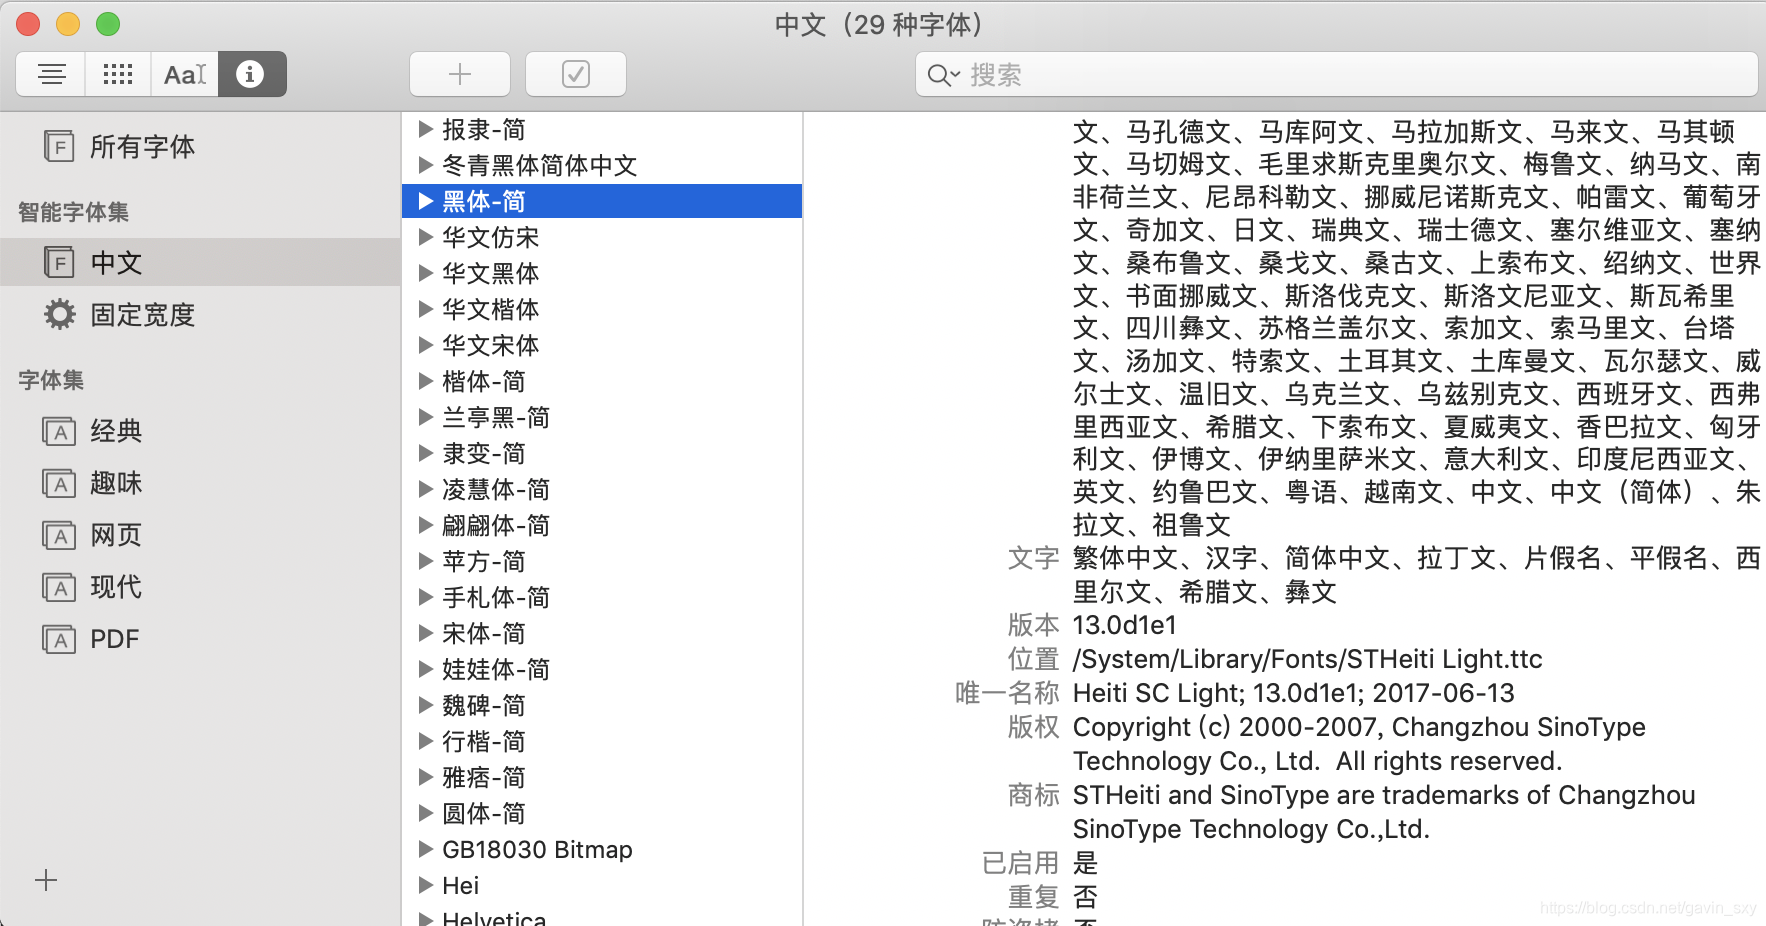Screen dimensions: 1766x926
Task: Open the 固定宽度 smart collection
Action: click(x=200, y=315)
